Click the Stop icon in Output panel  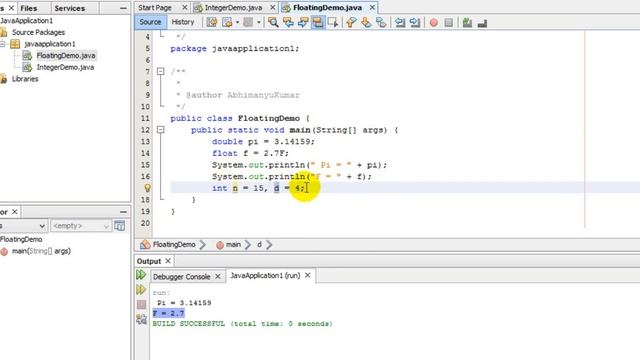pyautogui.click(x=141, y=304)
